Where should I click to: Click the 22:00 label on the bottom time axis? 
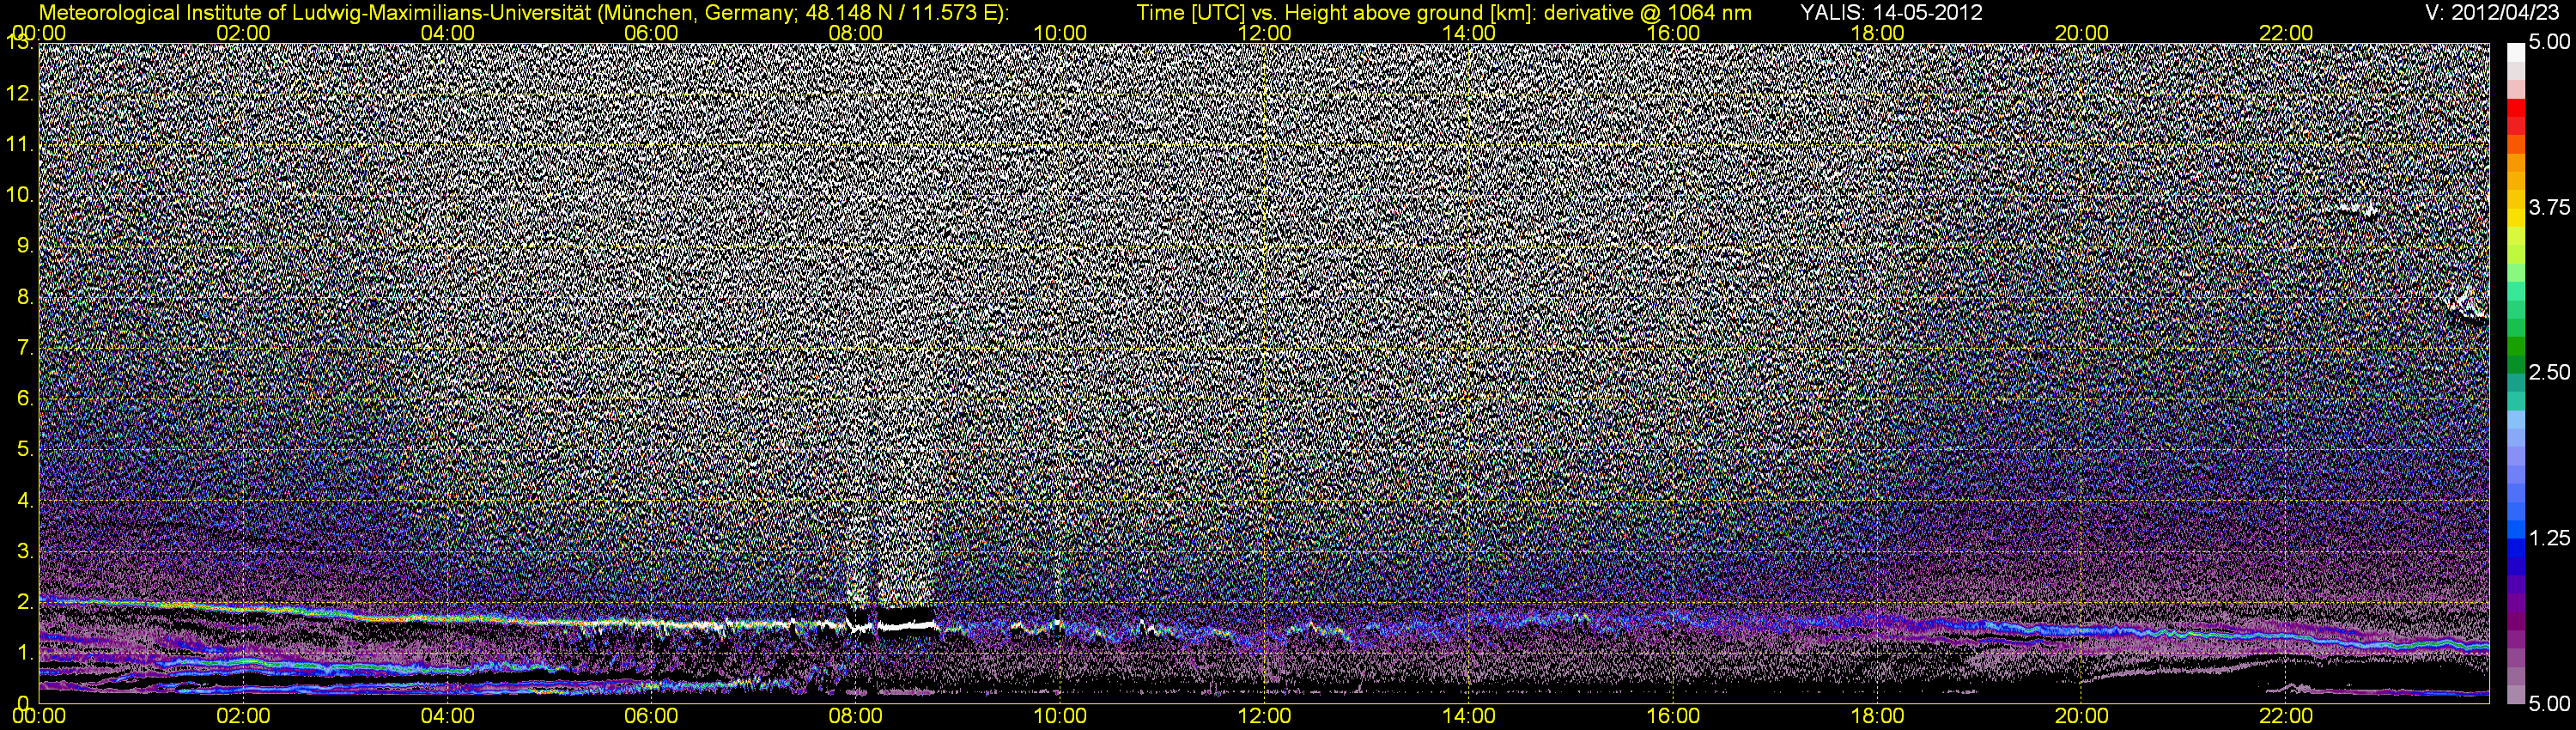point(2286,716)
